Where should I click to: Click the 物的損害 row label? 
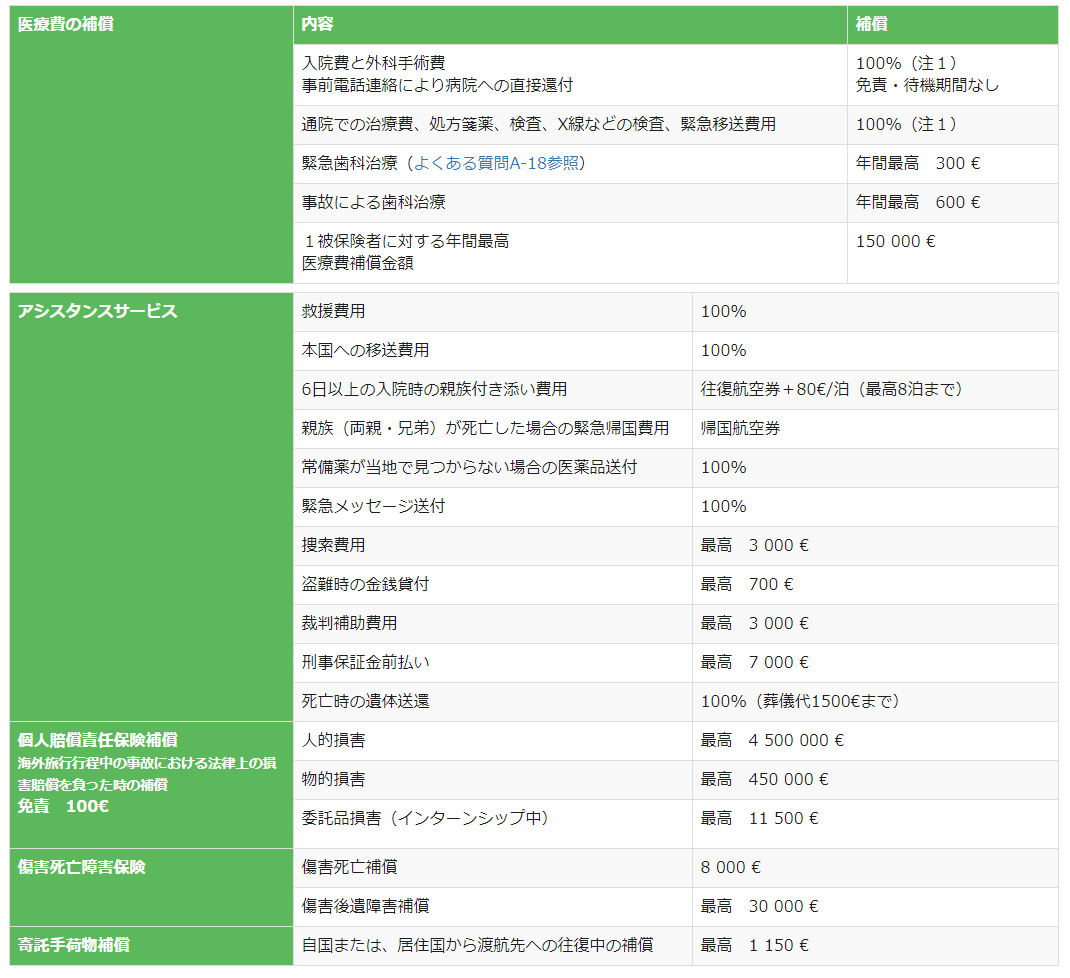pos(333,779)
